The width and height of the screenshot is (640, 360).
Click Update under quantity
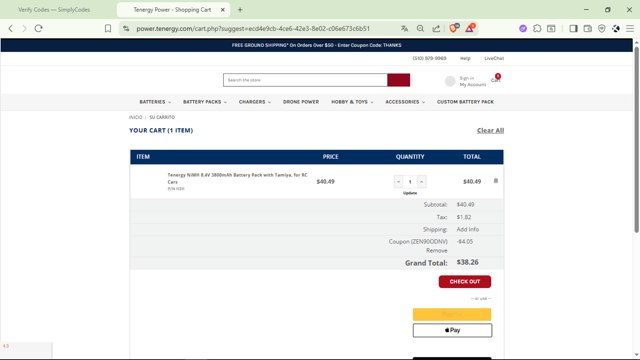click(x=410, y=193)
